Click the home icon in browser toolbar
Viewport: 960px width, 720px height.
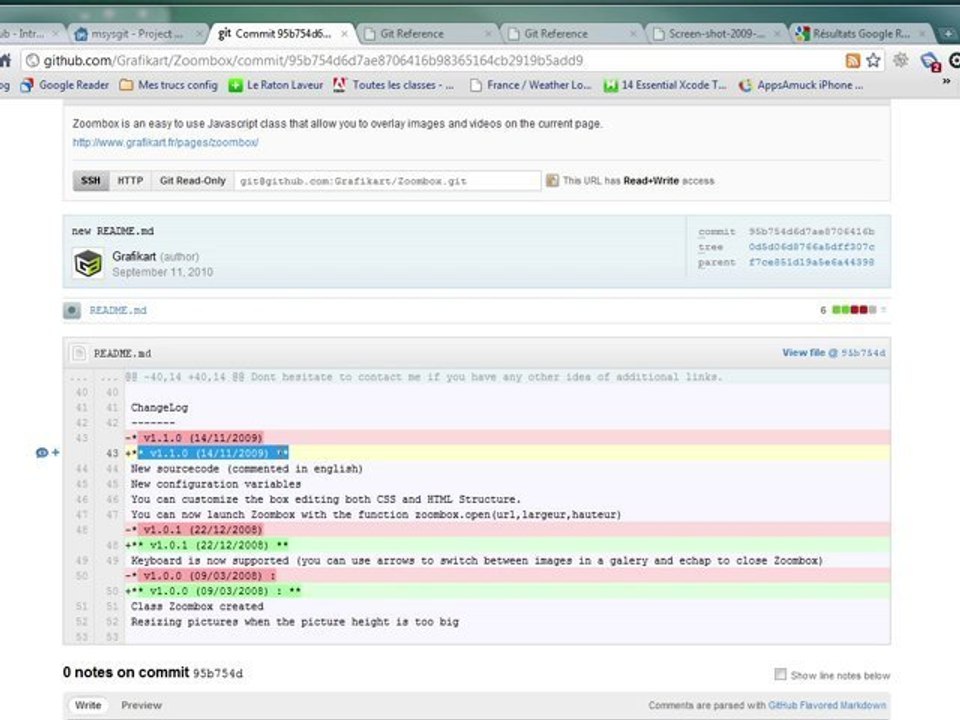click(x=5, y=60)
